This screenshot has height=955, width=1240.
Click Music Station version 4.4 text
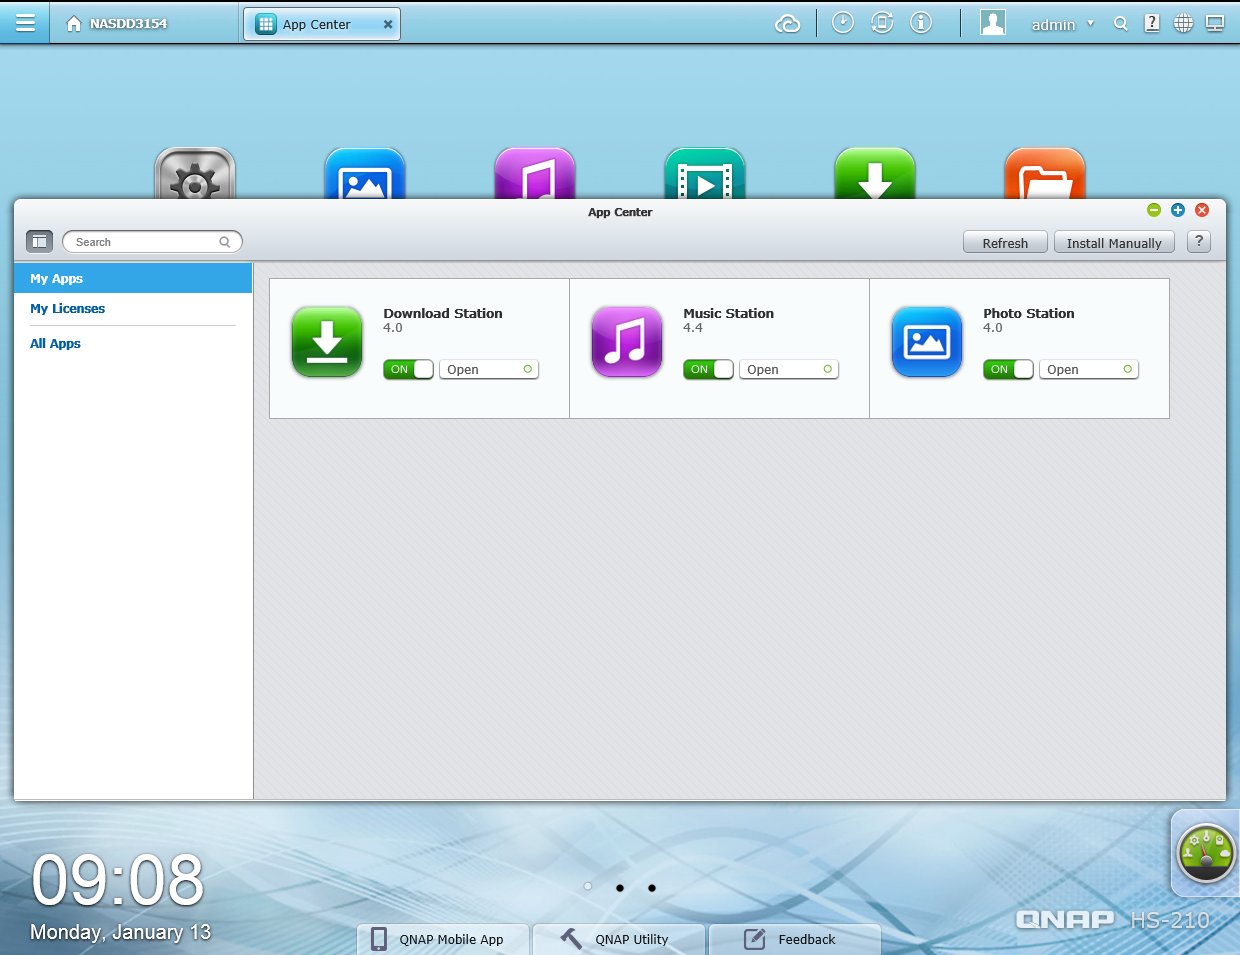pyautogui.click(x=693, y=328)
